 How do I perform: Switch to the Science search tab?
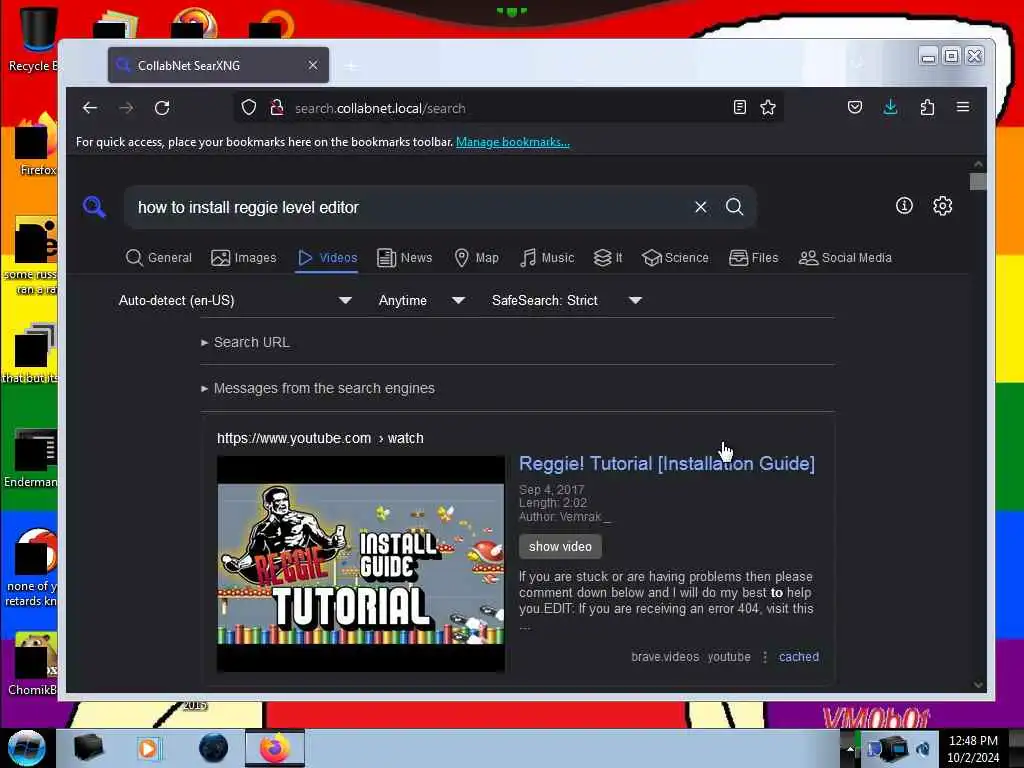[675, 258]
